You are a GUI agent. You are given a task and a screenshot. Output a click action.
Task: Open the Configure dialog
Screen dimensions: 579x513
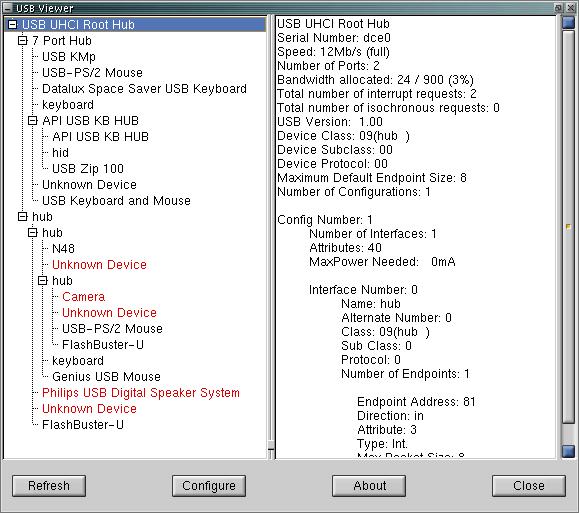coord(209,486)
